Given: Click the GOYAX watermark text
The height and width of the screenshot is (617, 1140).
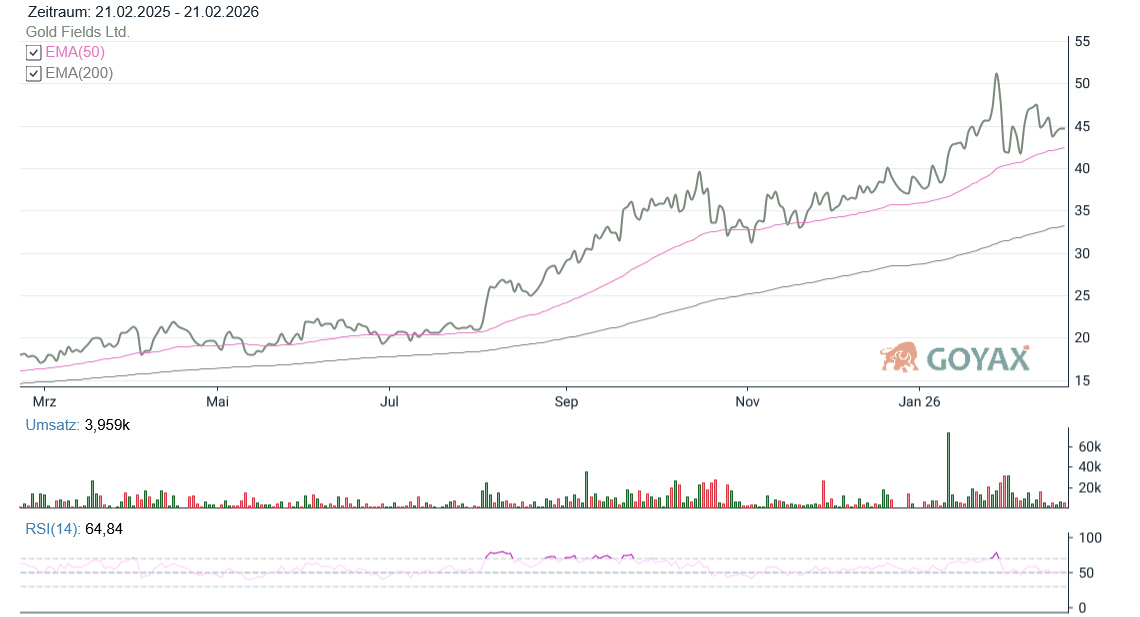Looking at the screenshot, I should (x=977, y=359).
